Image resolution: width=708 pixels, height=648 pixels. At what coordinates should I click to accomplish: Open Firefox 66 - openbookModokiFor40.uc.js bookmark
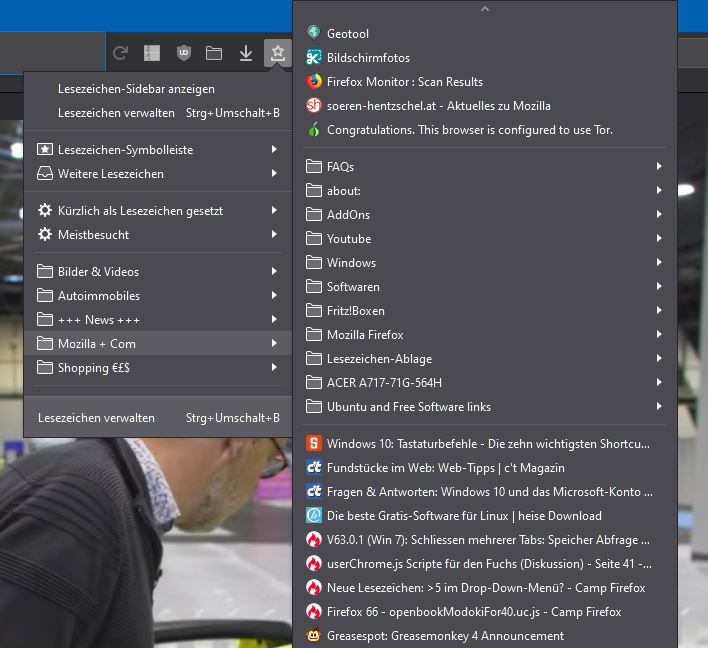(x=485, y=611)
